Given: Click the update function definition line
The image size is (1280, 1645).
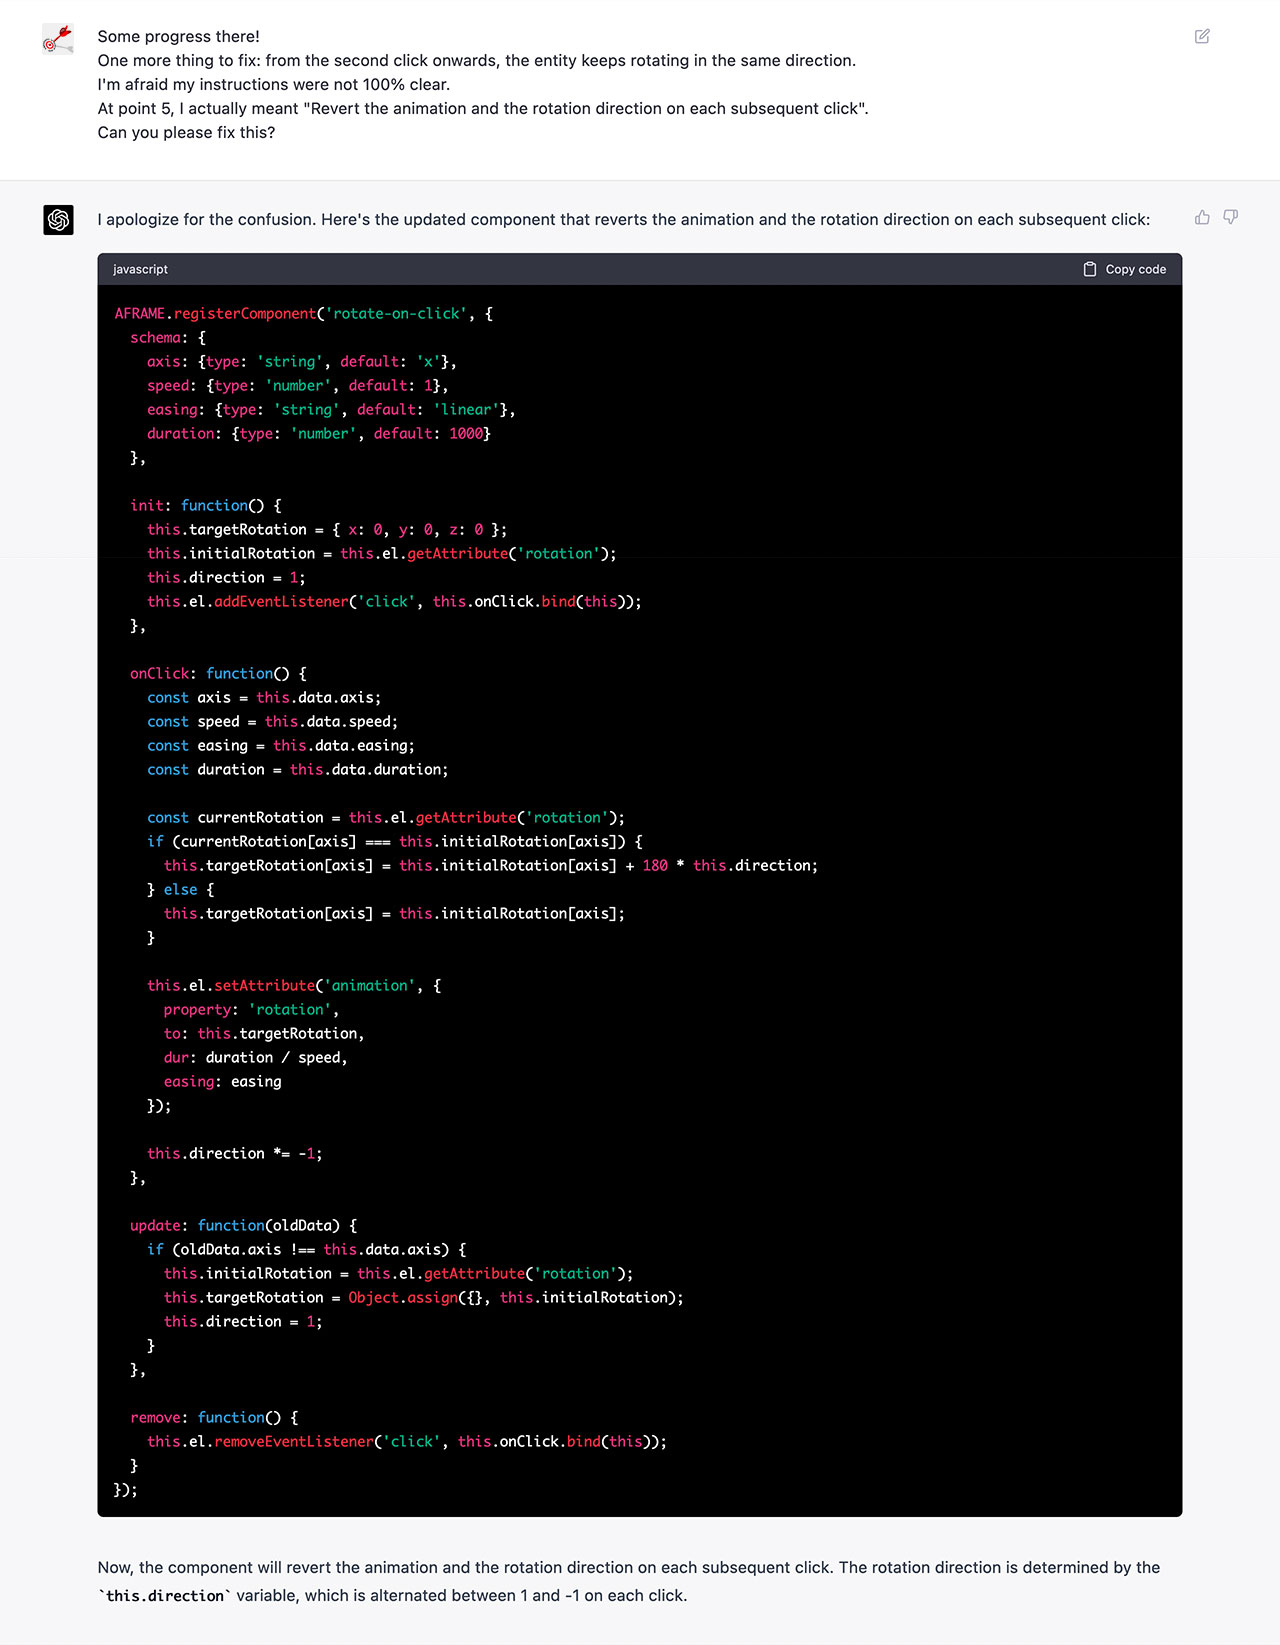Looking at the screenshot, I should (x=243, y=1226).
